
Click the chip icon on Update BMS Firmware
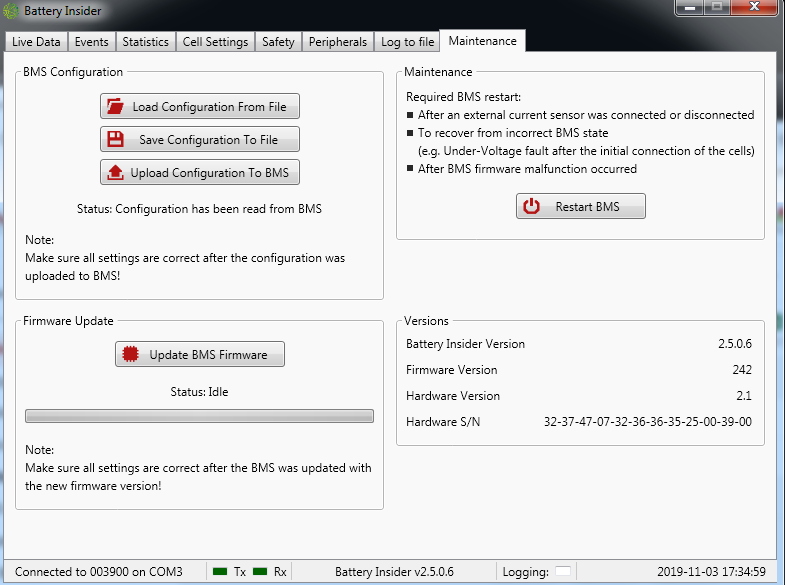pos(129,354)
